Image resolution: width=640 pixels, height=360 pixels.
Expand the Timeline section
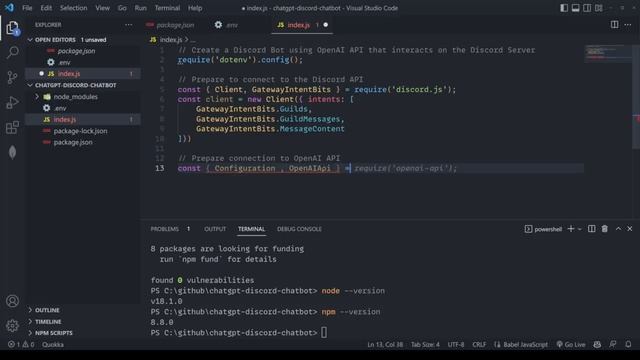coord(83,322)
